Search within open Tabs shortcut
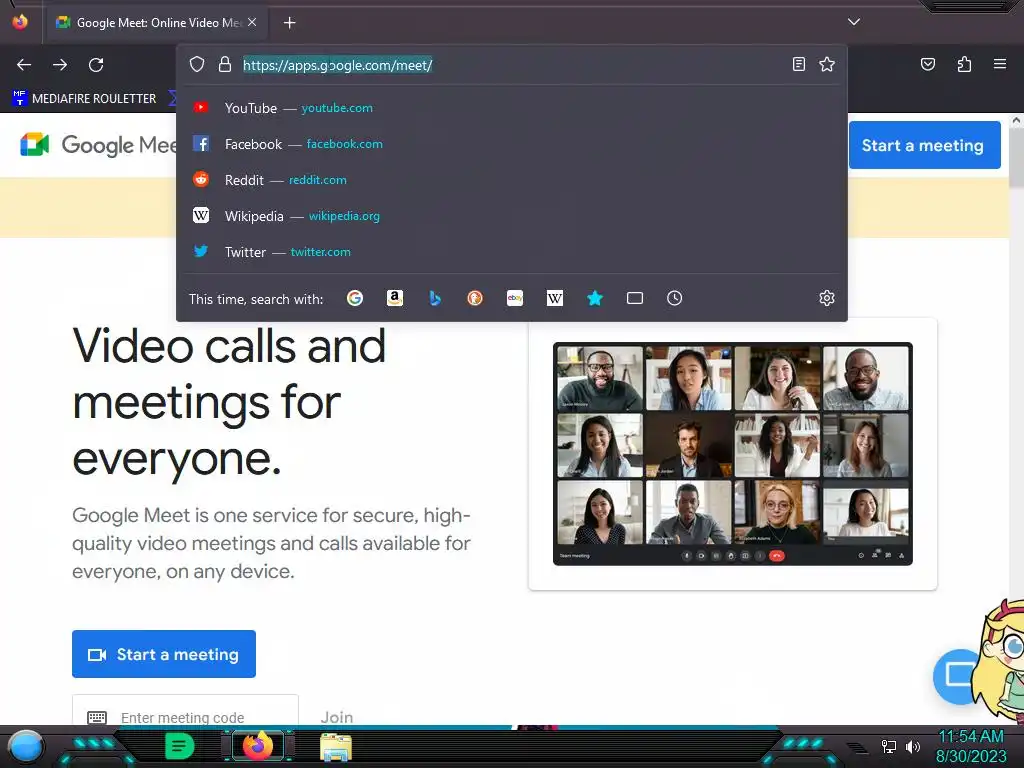 pyautogui.click(x=635, y=298)
